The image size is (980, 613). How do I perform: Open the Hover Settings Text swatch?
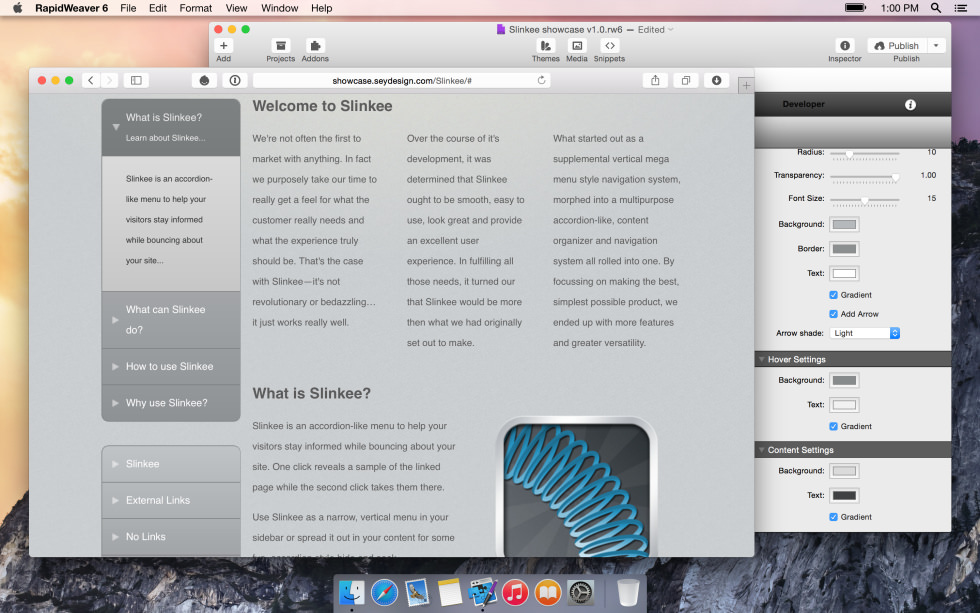point(844,405)
